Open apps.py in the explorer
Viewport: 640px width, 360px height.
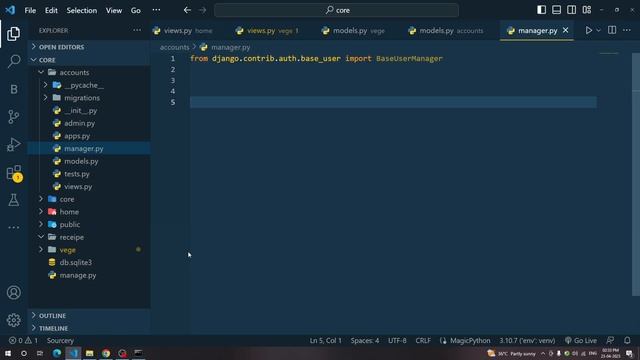(89, 136)
